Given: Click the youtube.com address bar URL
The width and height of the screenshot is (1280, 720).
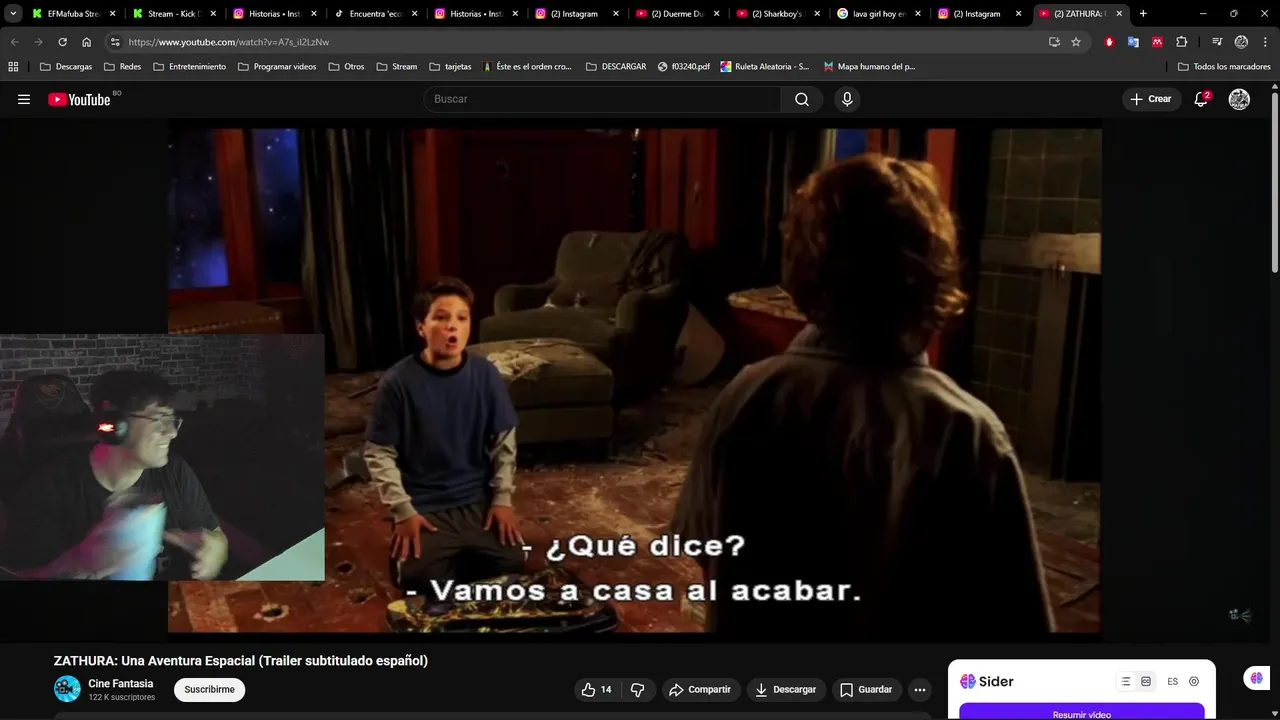Looking at the screenshot, I should pos(229,42).
